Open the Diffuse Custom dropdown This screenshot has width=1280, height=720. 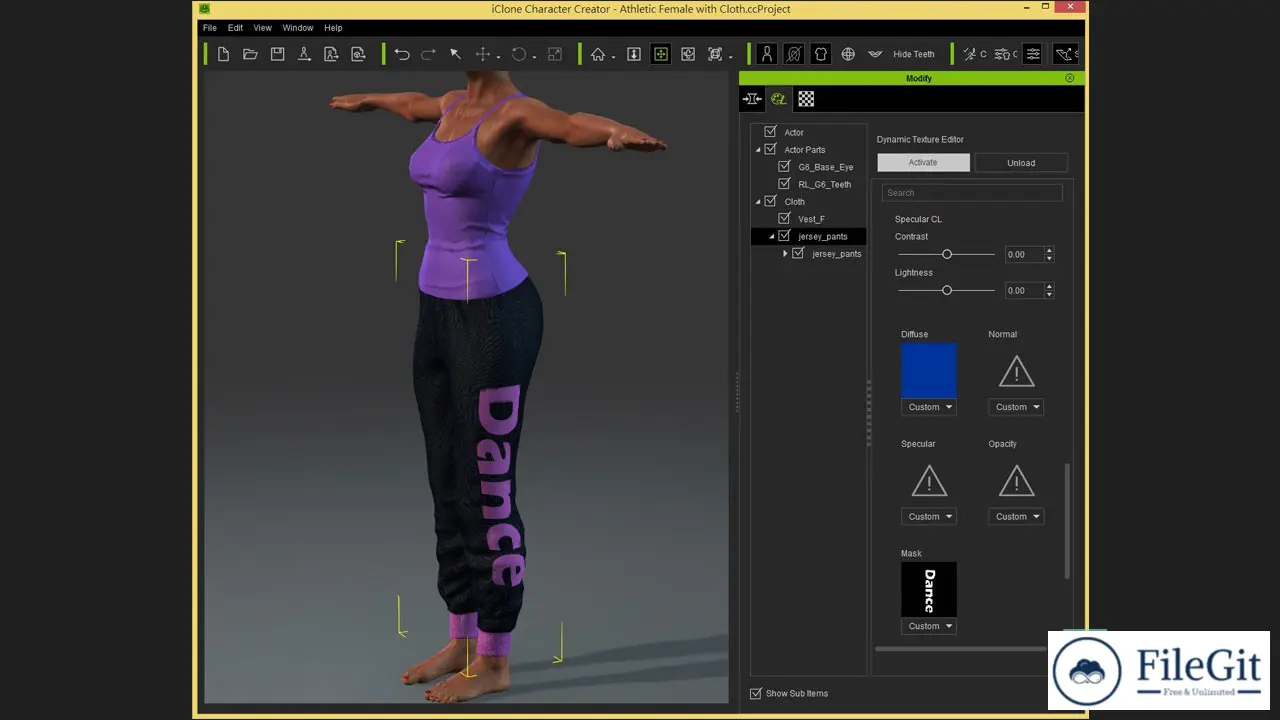click(929, 407)
